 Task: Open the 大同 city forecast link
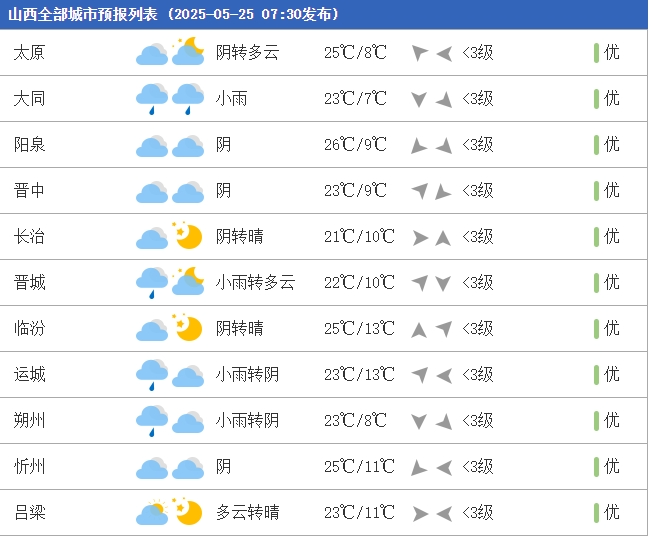(x=29, y=99)
